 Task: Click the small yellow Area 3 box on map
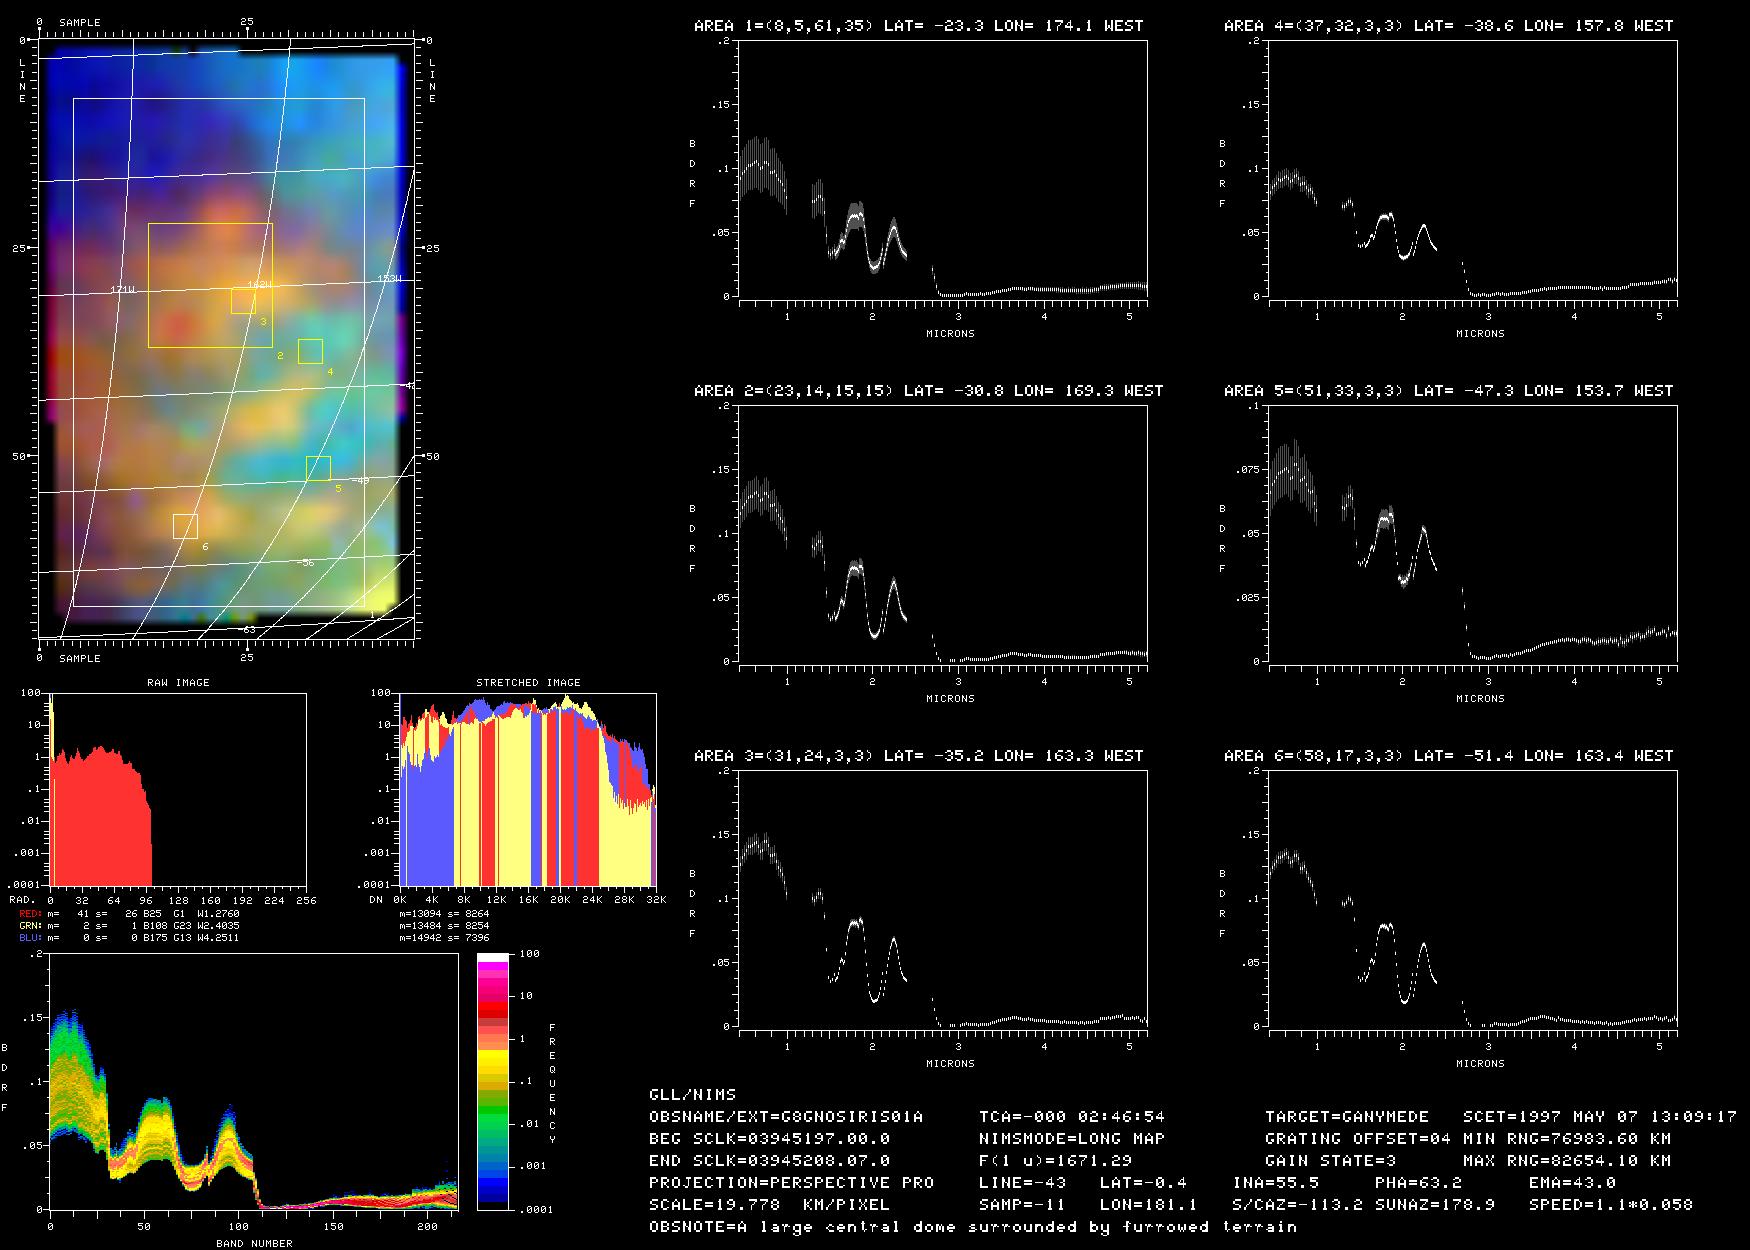243,301
